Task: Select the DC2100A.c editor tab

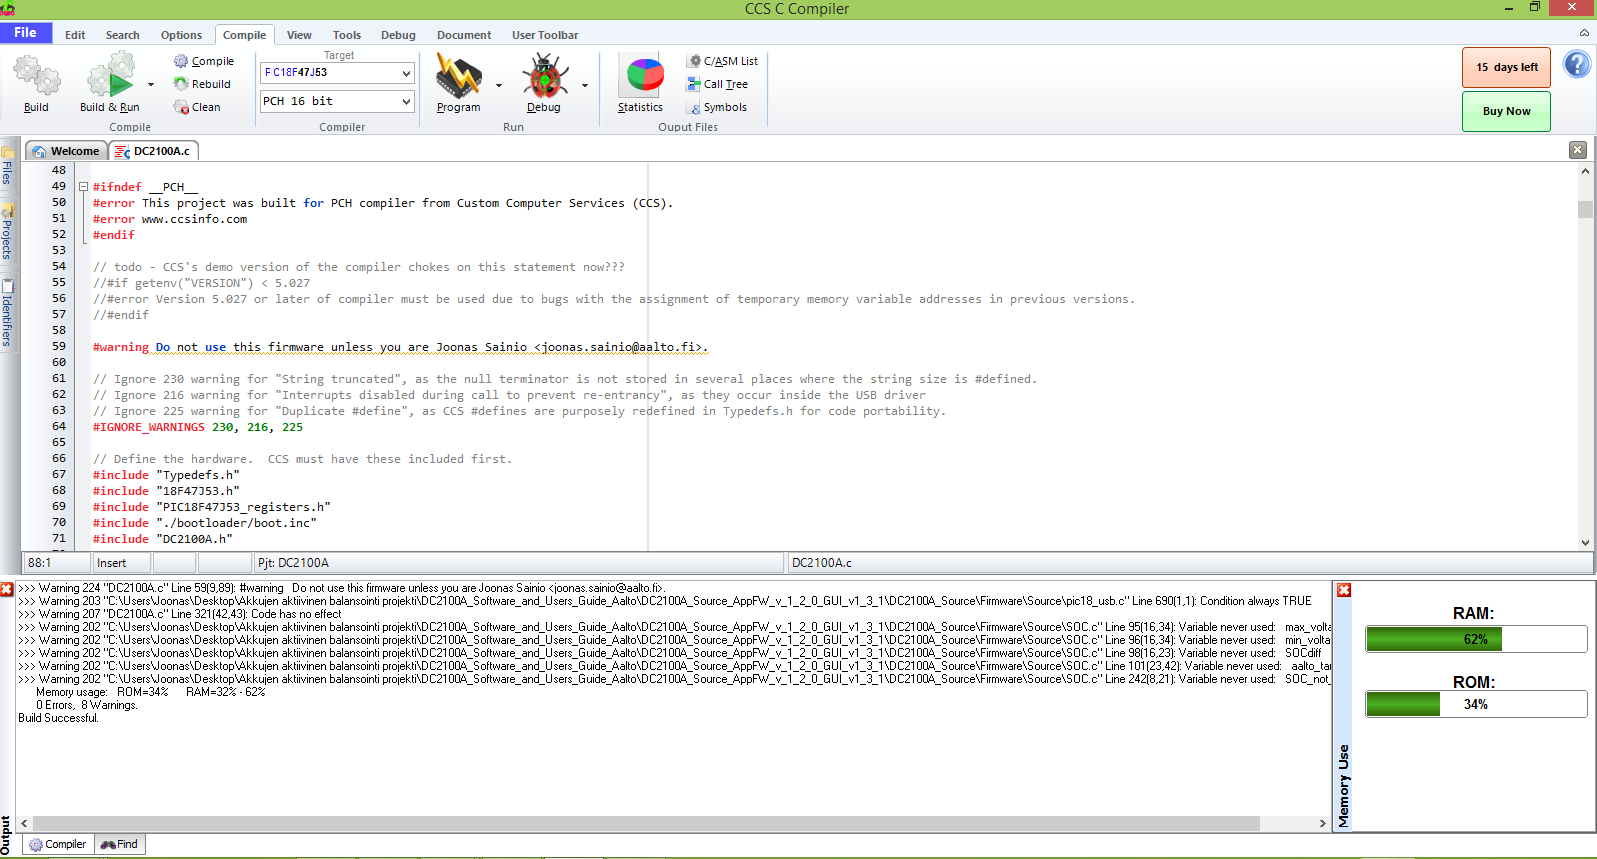Action: pyautogui.click(x=153, y=151)
